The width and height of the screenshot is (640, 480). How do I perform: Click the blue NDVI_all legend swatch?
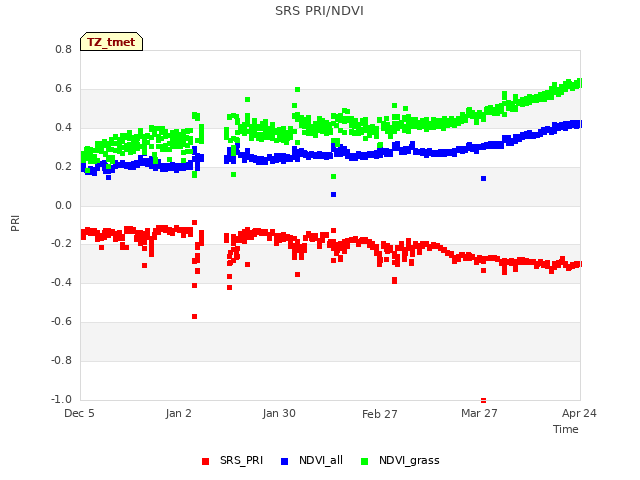point(284,461)
